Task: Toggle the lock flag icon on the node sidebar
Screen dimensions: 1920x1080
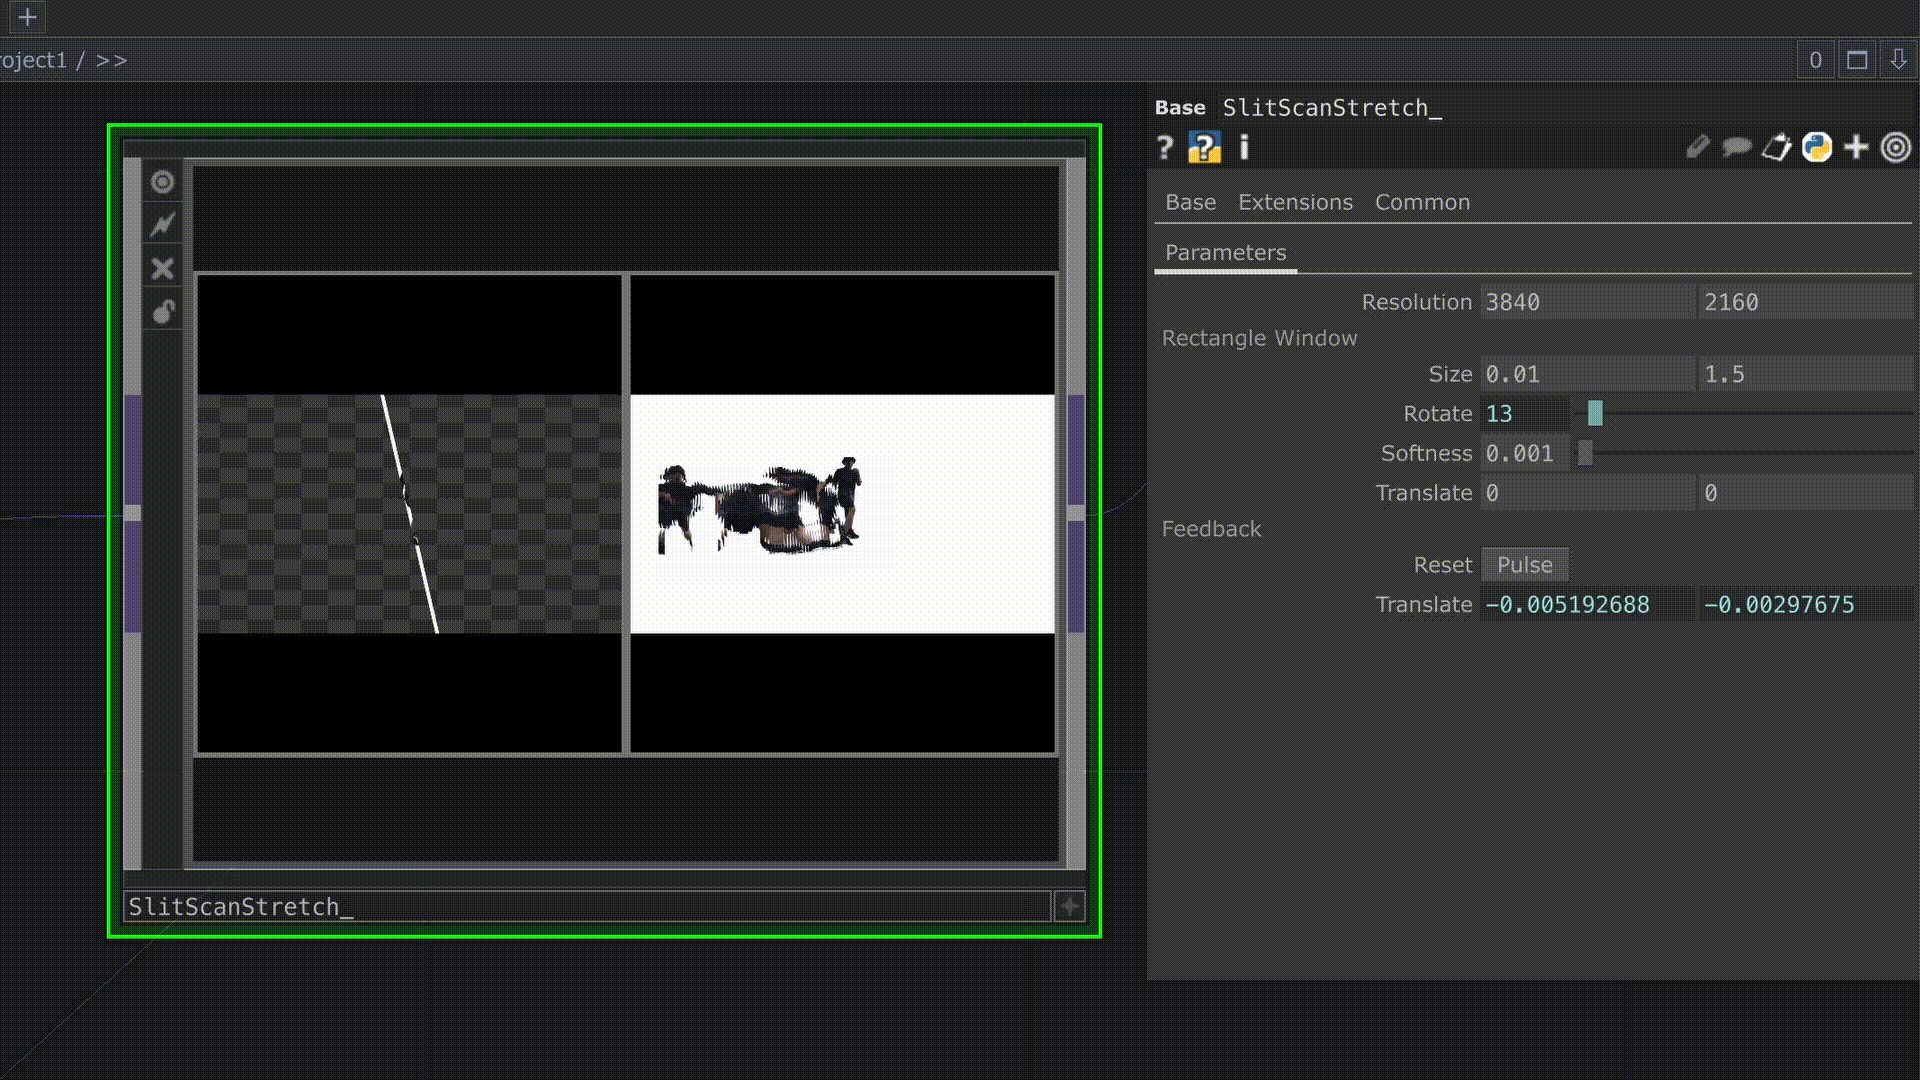Action: [x=163, y=312]
